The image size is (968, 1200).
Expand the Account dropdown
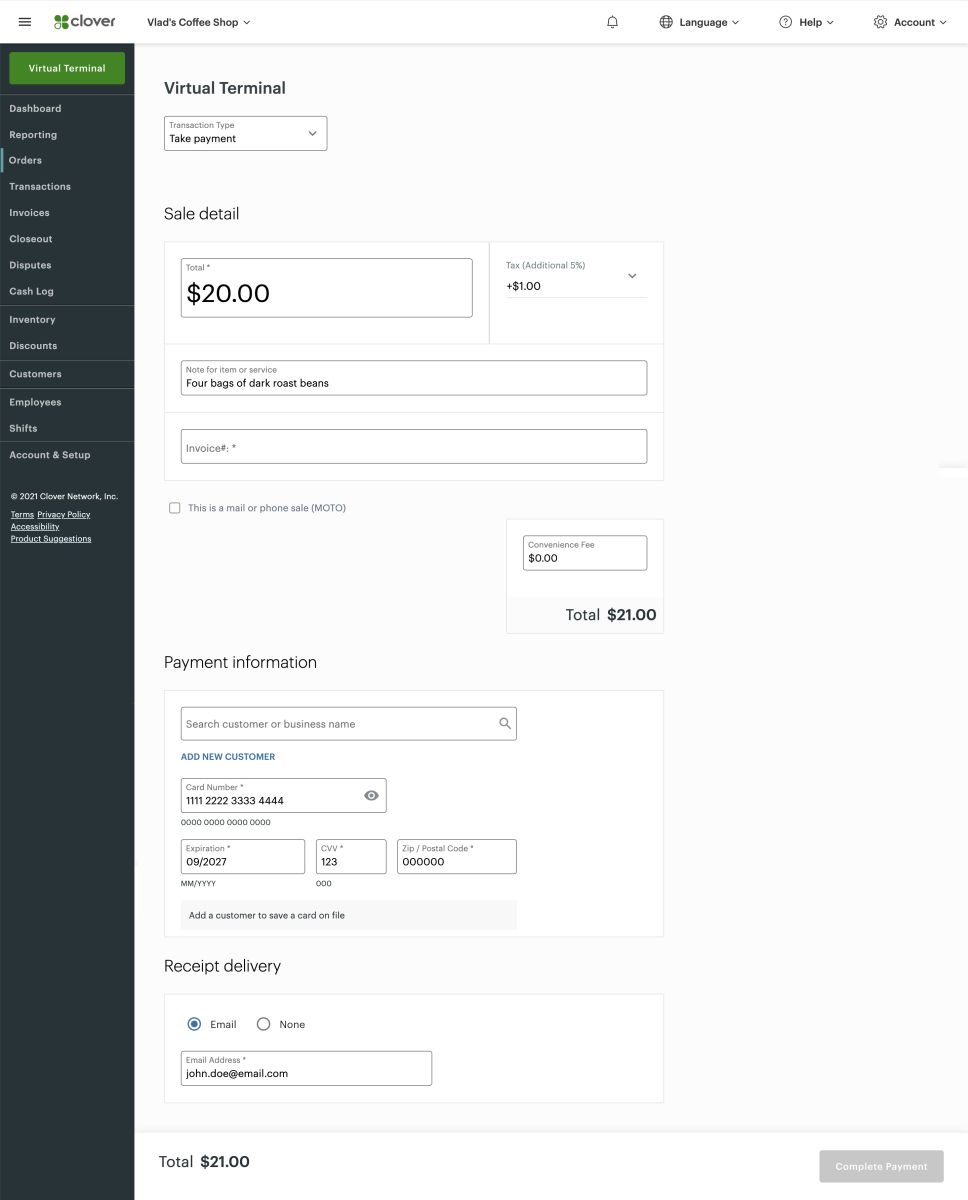[920, 22]
